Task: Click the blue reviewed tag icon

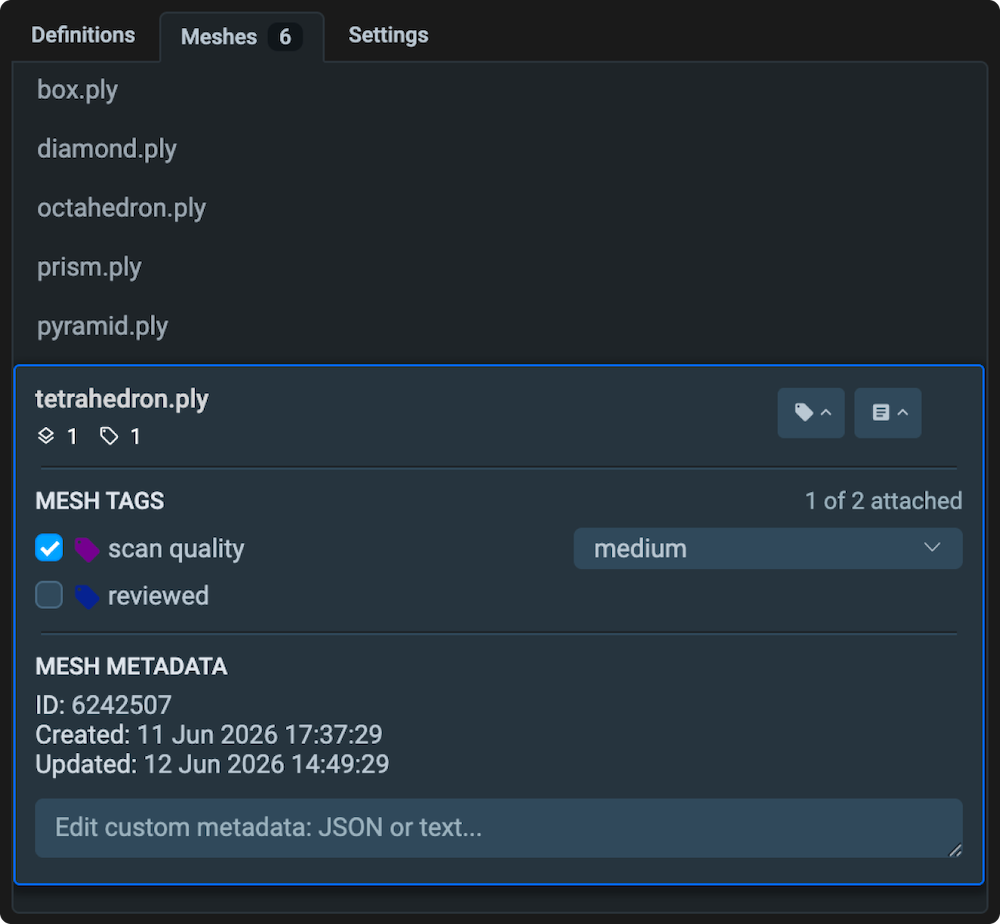Action: coord(87,596)
